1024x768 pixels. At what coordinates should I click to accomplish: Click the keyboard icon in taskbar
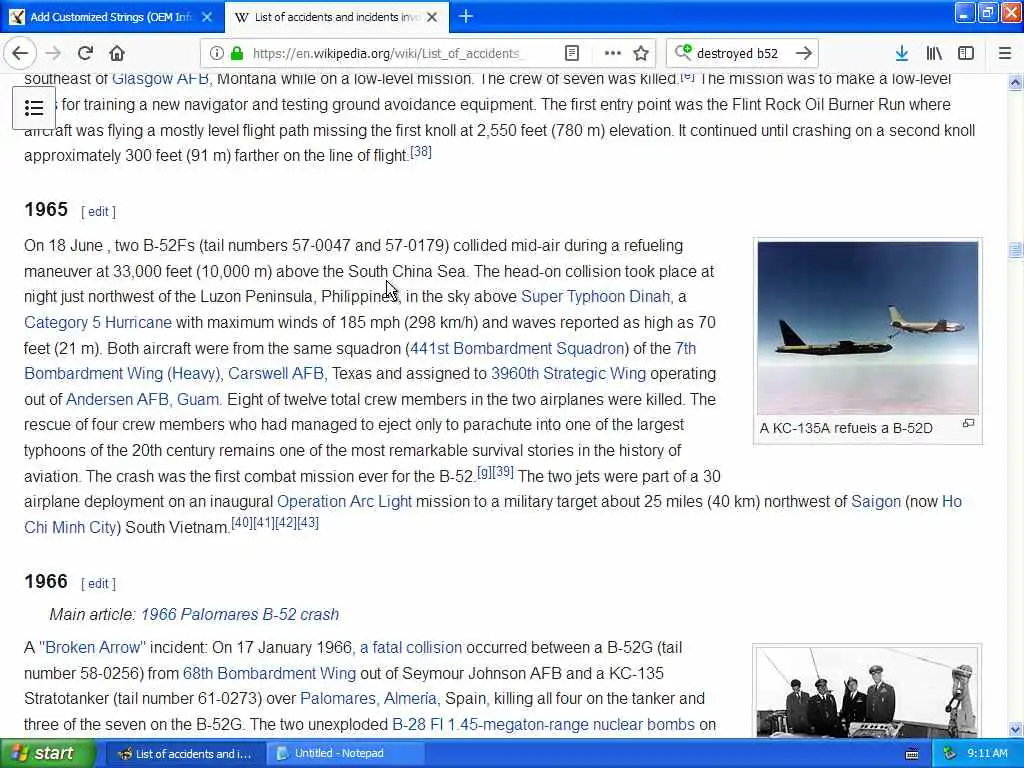[912, 754]
